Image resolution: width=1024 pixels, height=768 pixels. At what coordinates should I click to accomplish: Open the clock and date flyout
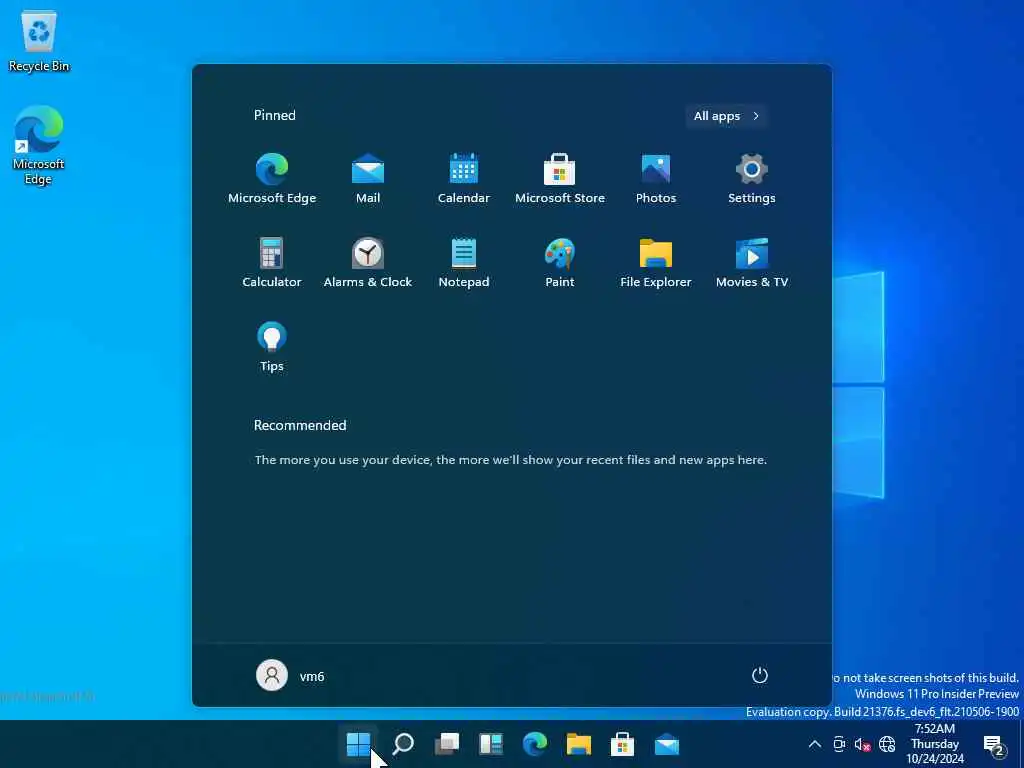(935, 744)
